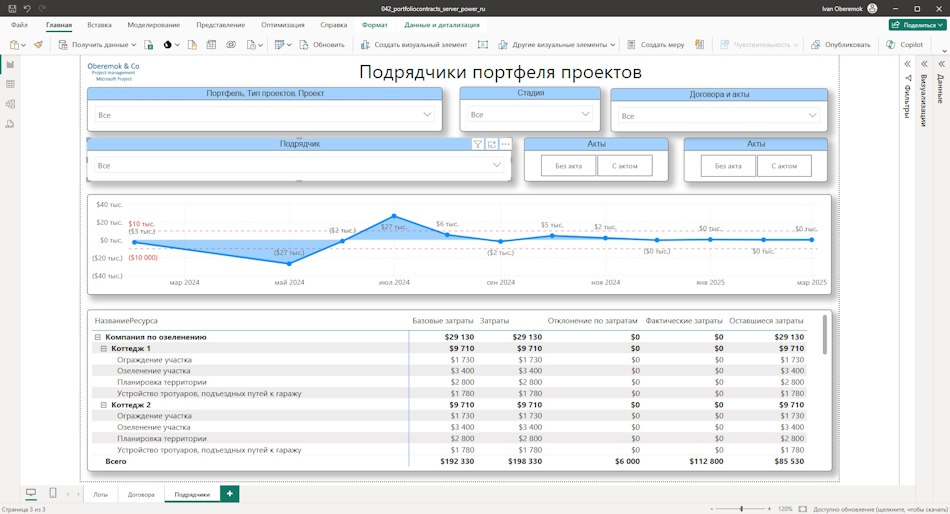
Task: Open the Оптимизация ribbon tab
Action: coord(283,25)
